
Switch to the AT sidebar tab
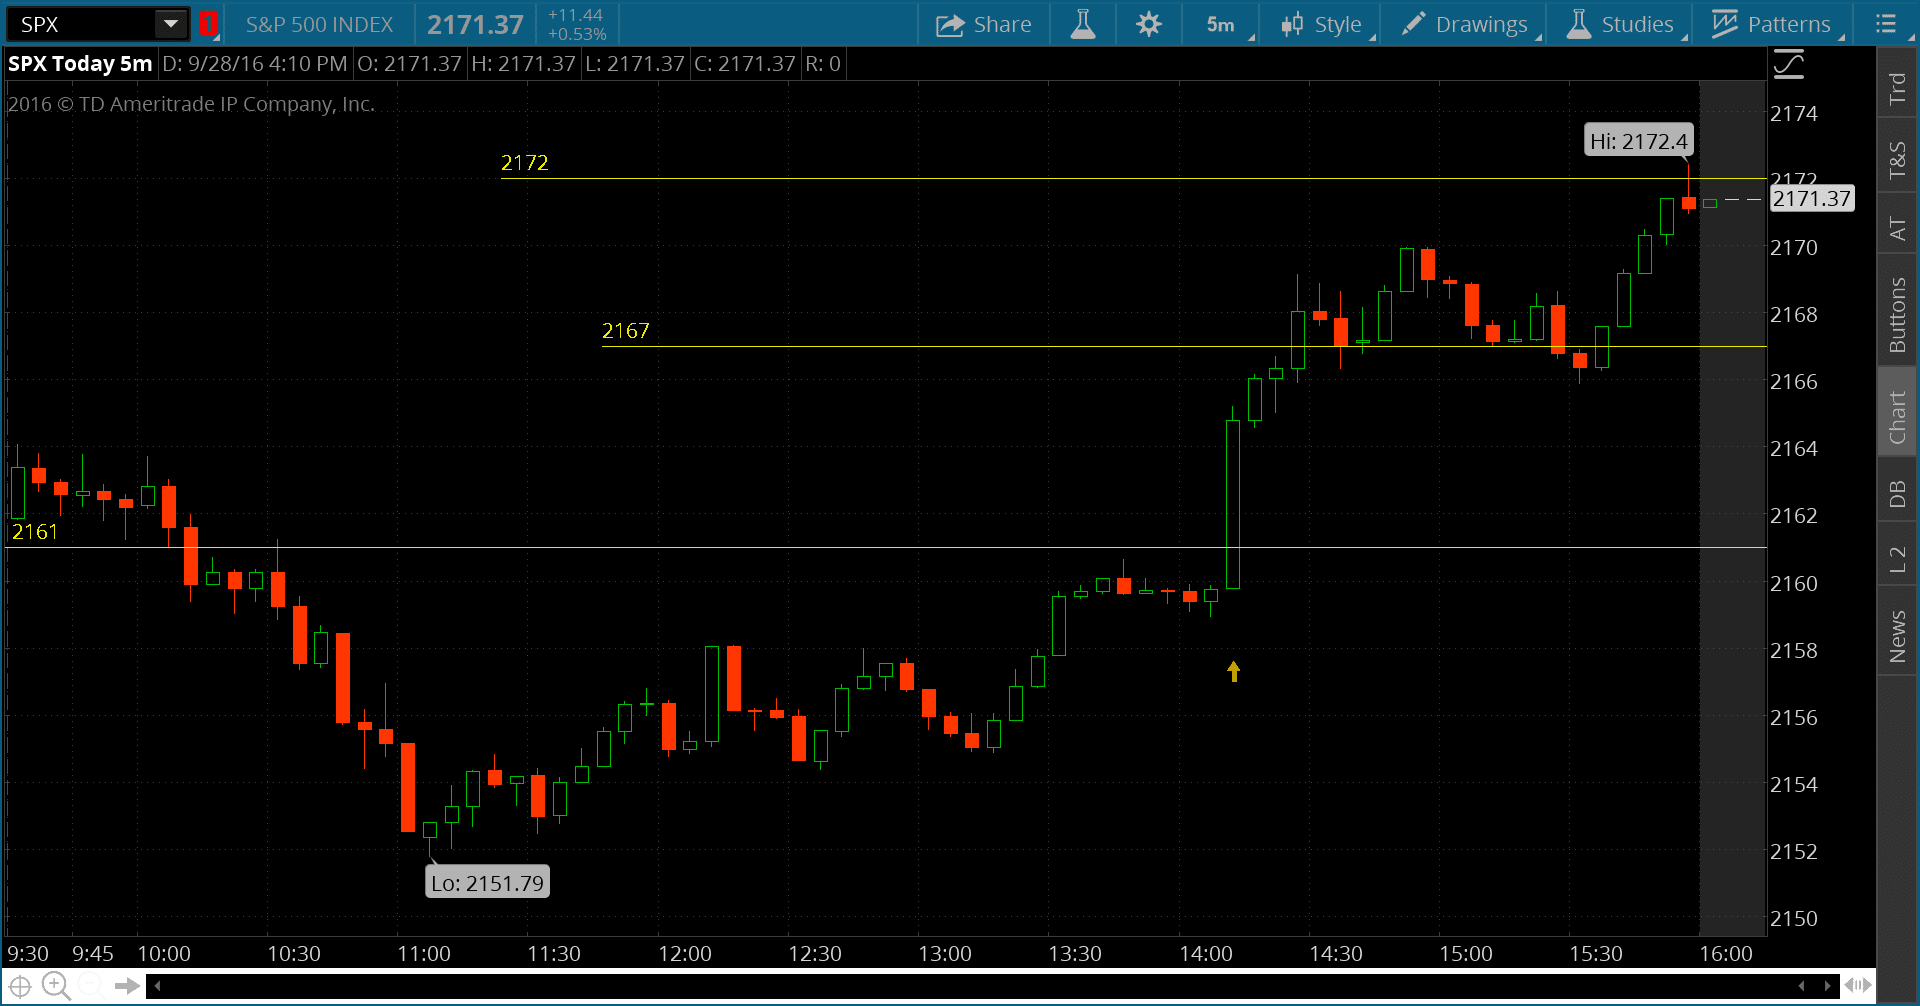click(1897, 227)
